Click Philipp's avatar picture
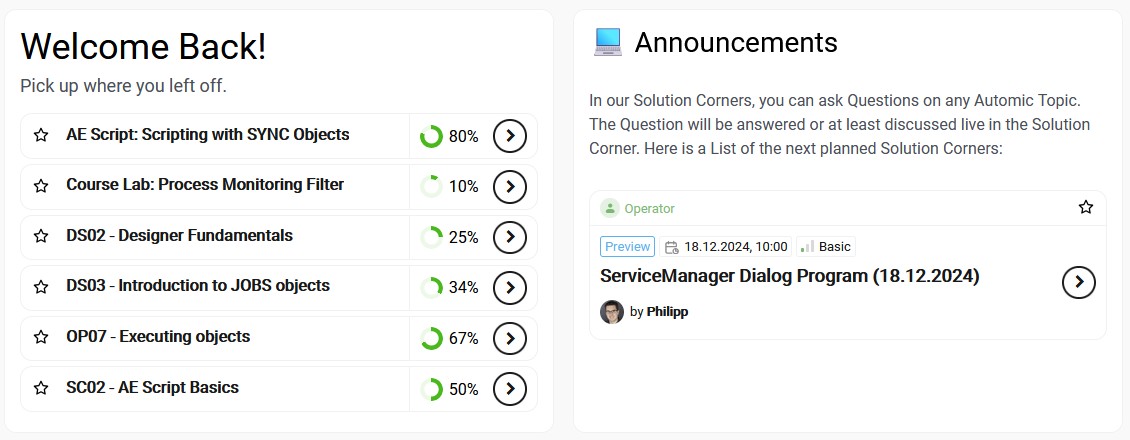 coord(612,312)
